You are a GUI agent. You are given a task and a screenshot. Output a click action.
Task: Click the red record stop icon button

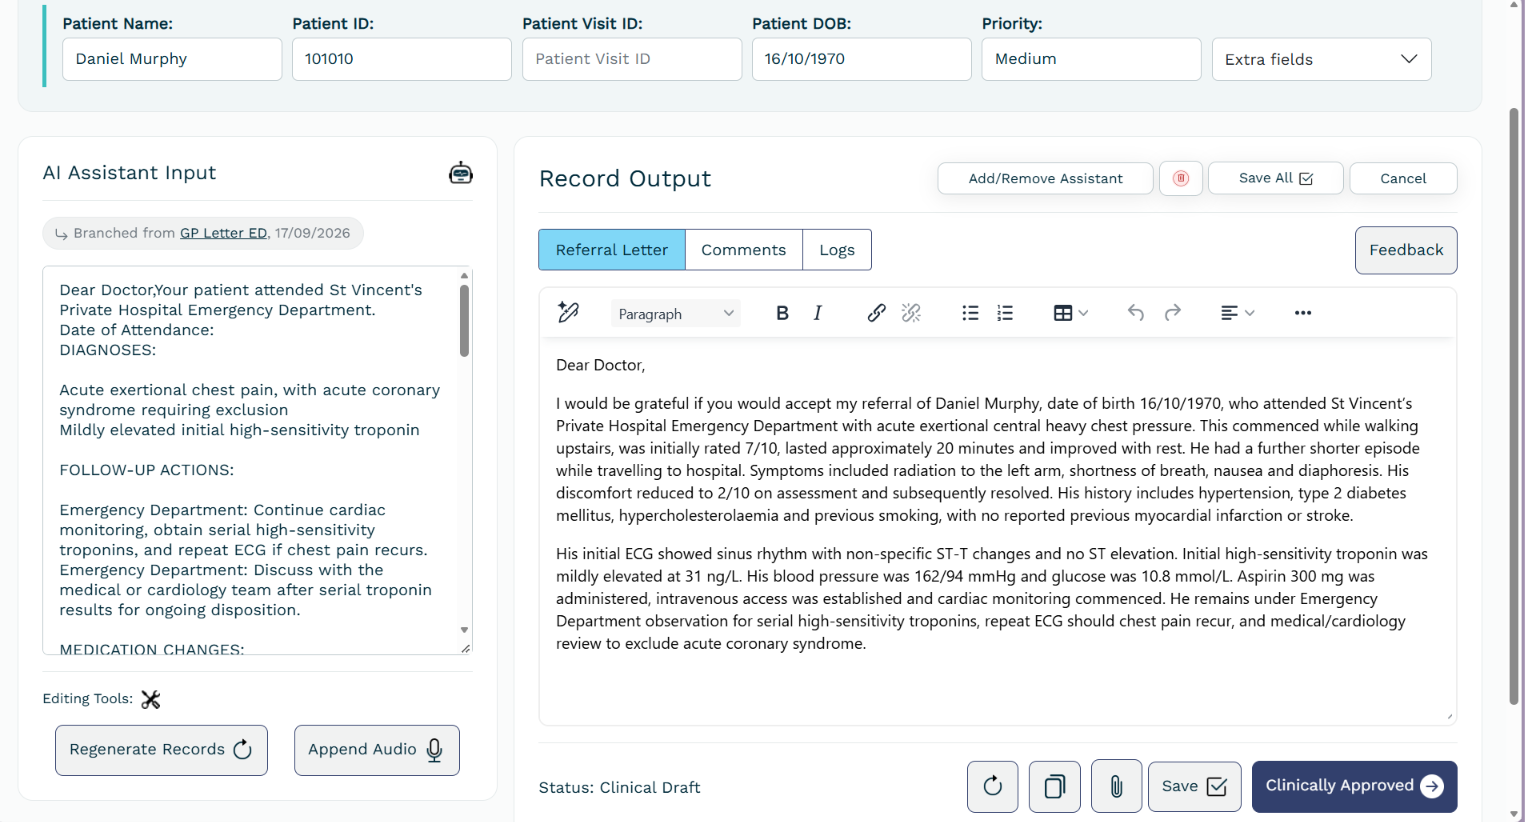pos(1181,178)
